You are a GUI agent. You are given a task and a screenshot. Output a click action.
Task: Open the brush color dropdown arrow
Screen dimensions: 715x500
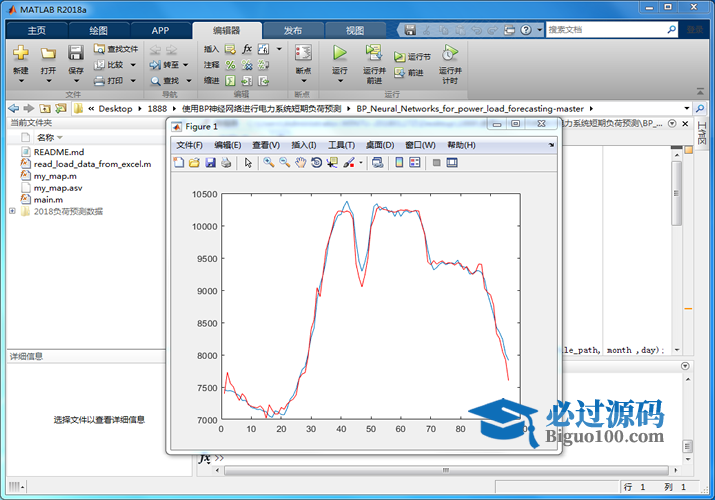(361, 163)
